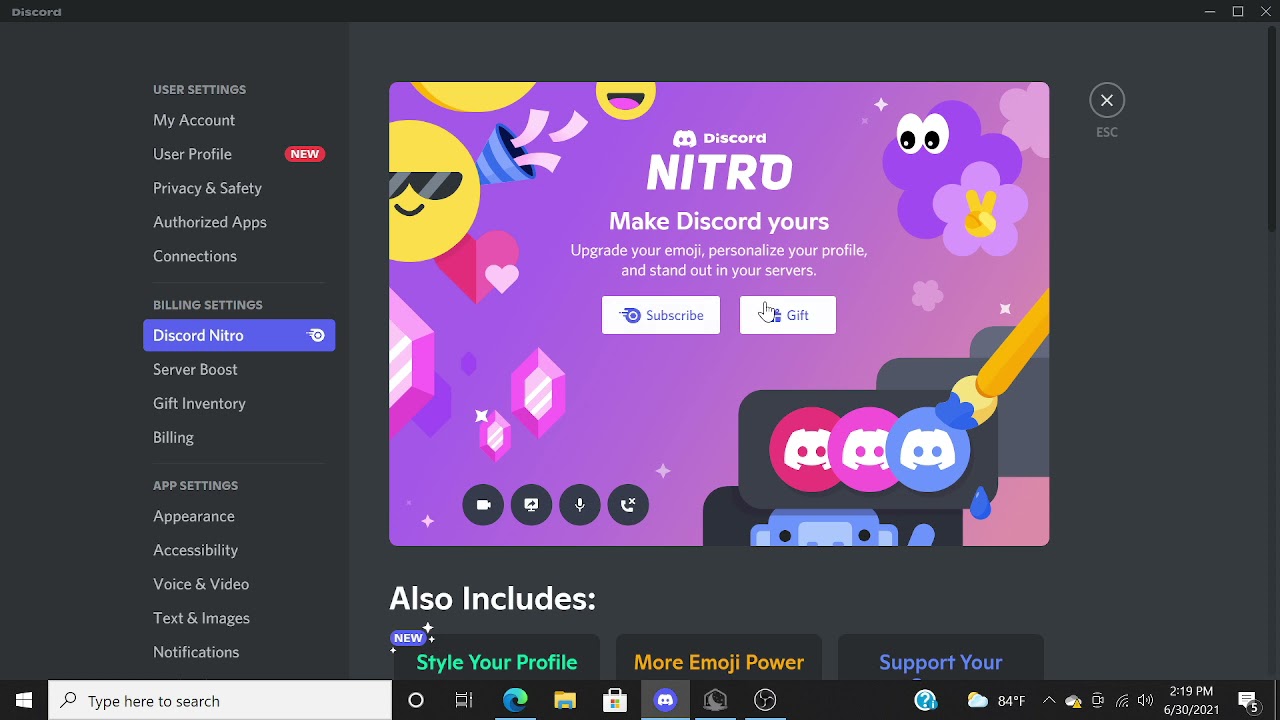Close settings with the ESC X button
1280x720 pixels.
1107,100
